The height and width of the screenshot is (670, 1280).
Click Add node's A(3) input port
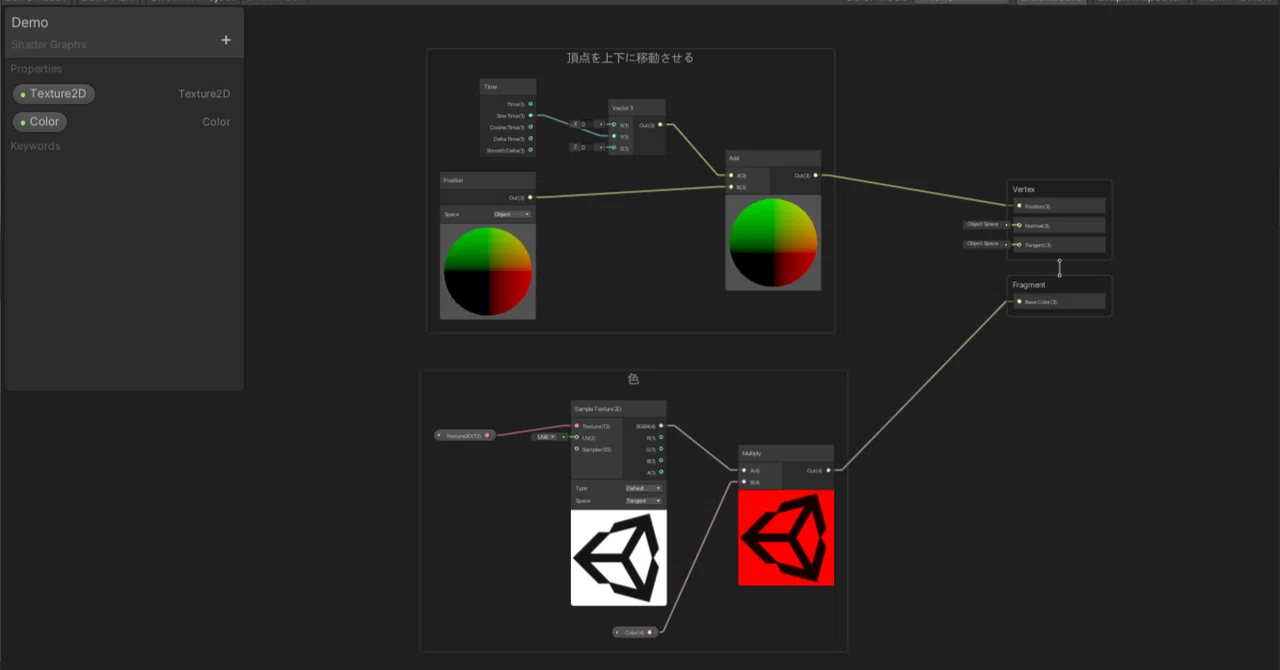(732, 176)
